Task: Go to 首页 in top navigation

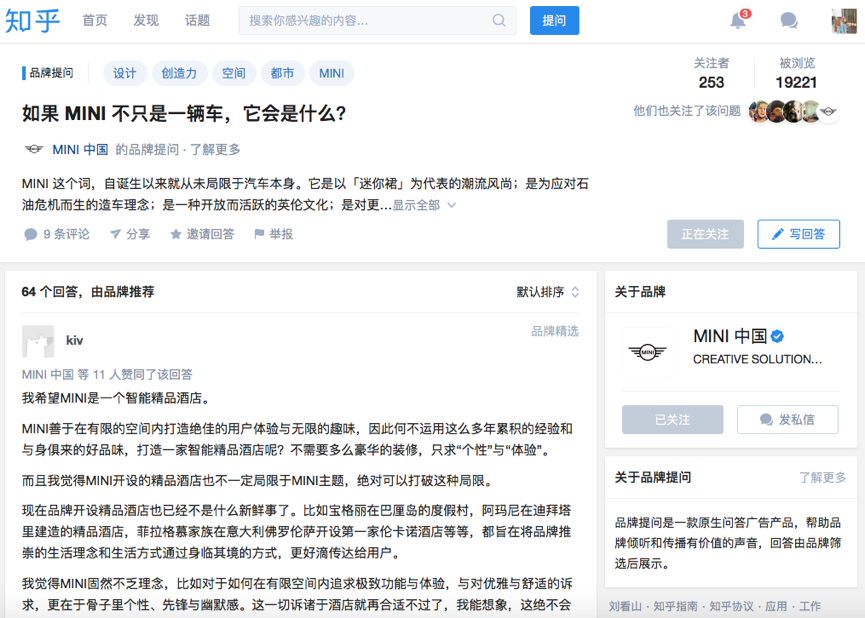Action: click(95, 20)
